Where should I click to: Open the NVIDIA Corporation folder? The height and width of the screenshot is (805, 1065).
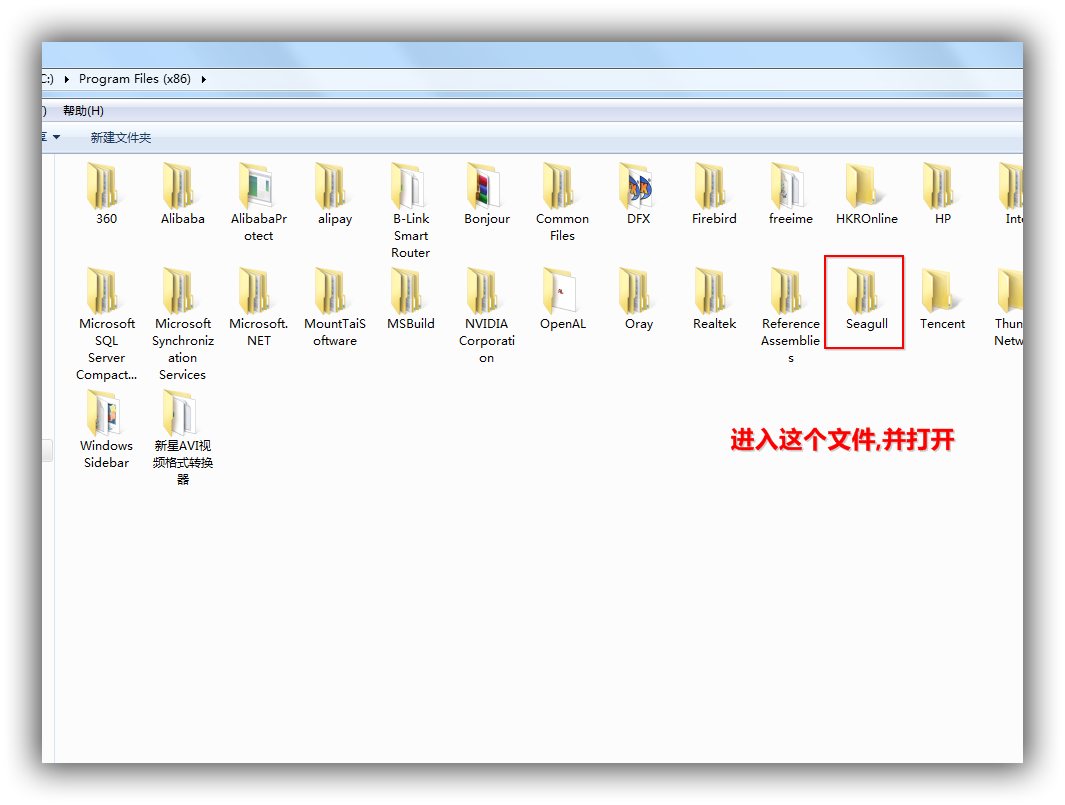tap(486, 292)
